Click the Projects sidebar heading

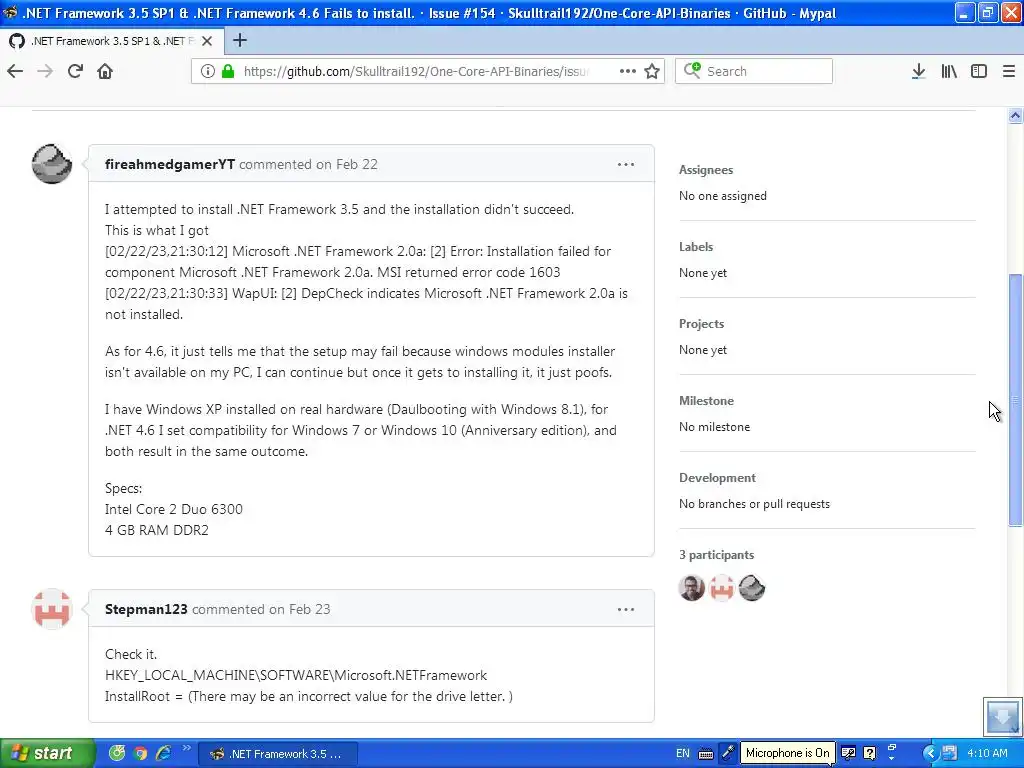(701, 324)
